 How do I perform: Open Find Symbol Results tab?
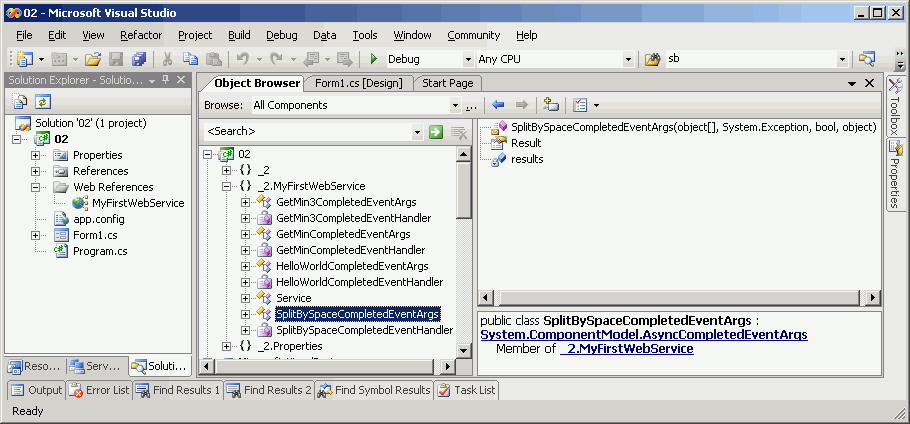click(375, 390)
